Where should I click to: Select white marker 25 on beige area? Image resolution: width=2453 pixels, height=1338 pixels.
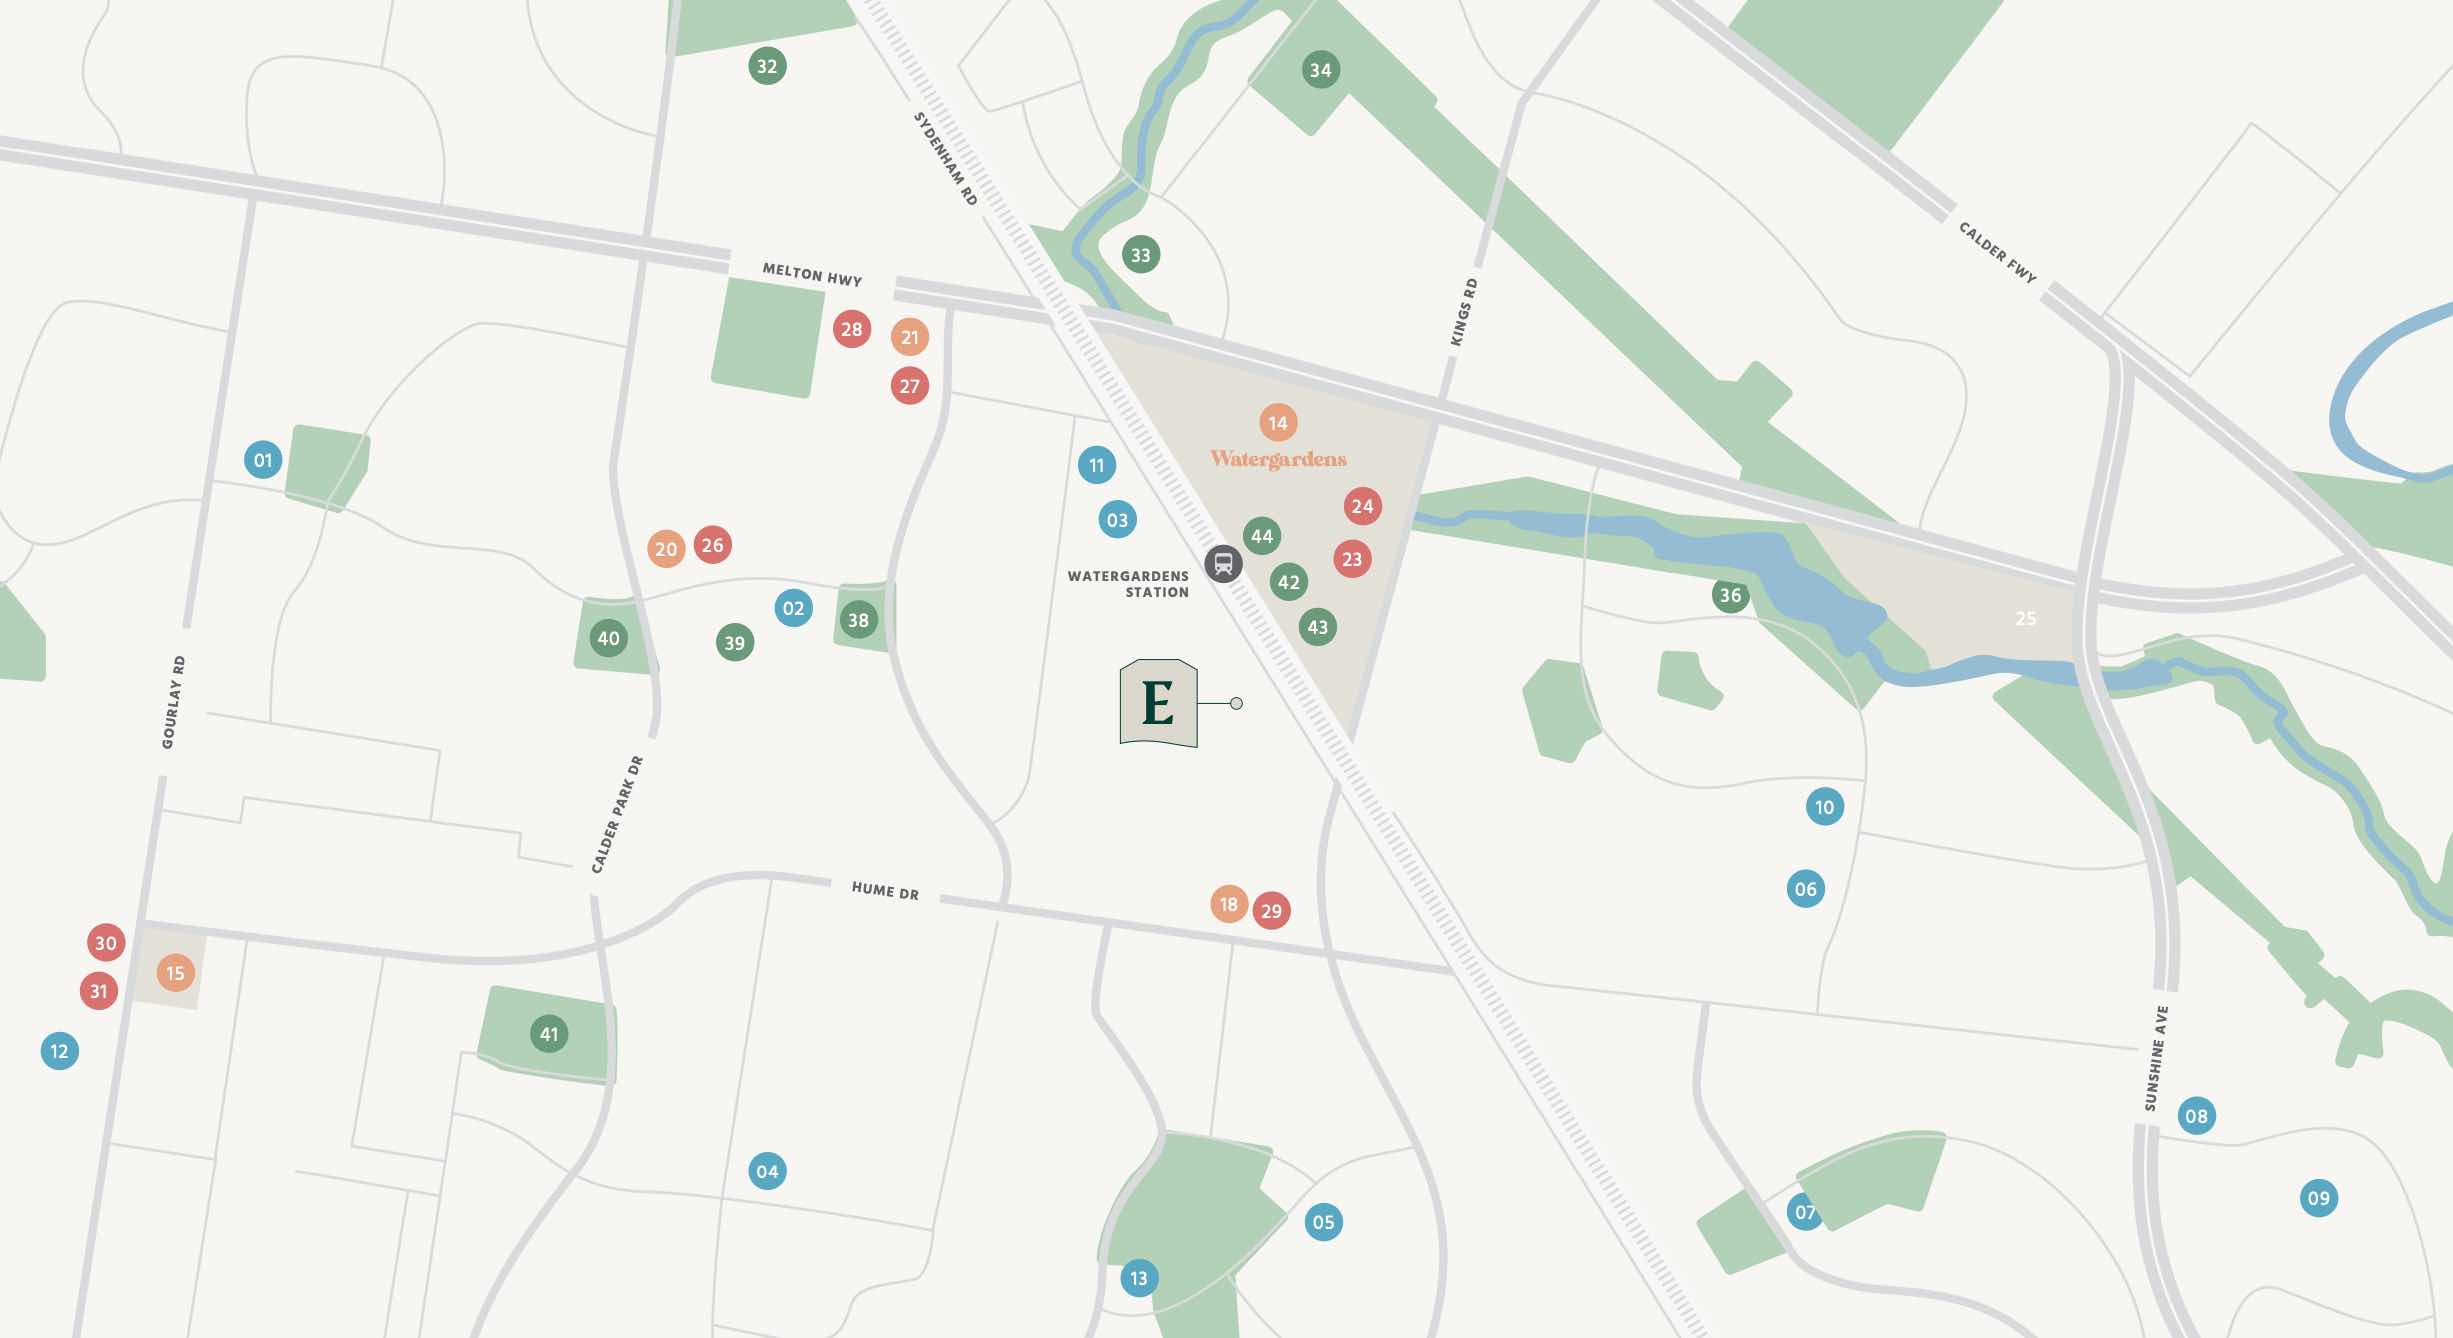2025,618
